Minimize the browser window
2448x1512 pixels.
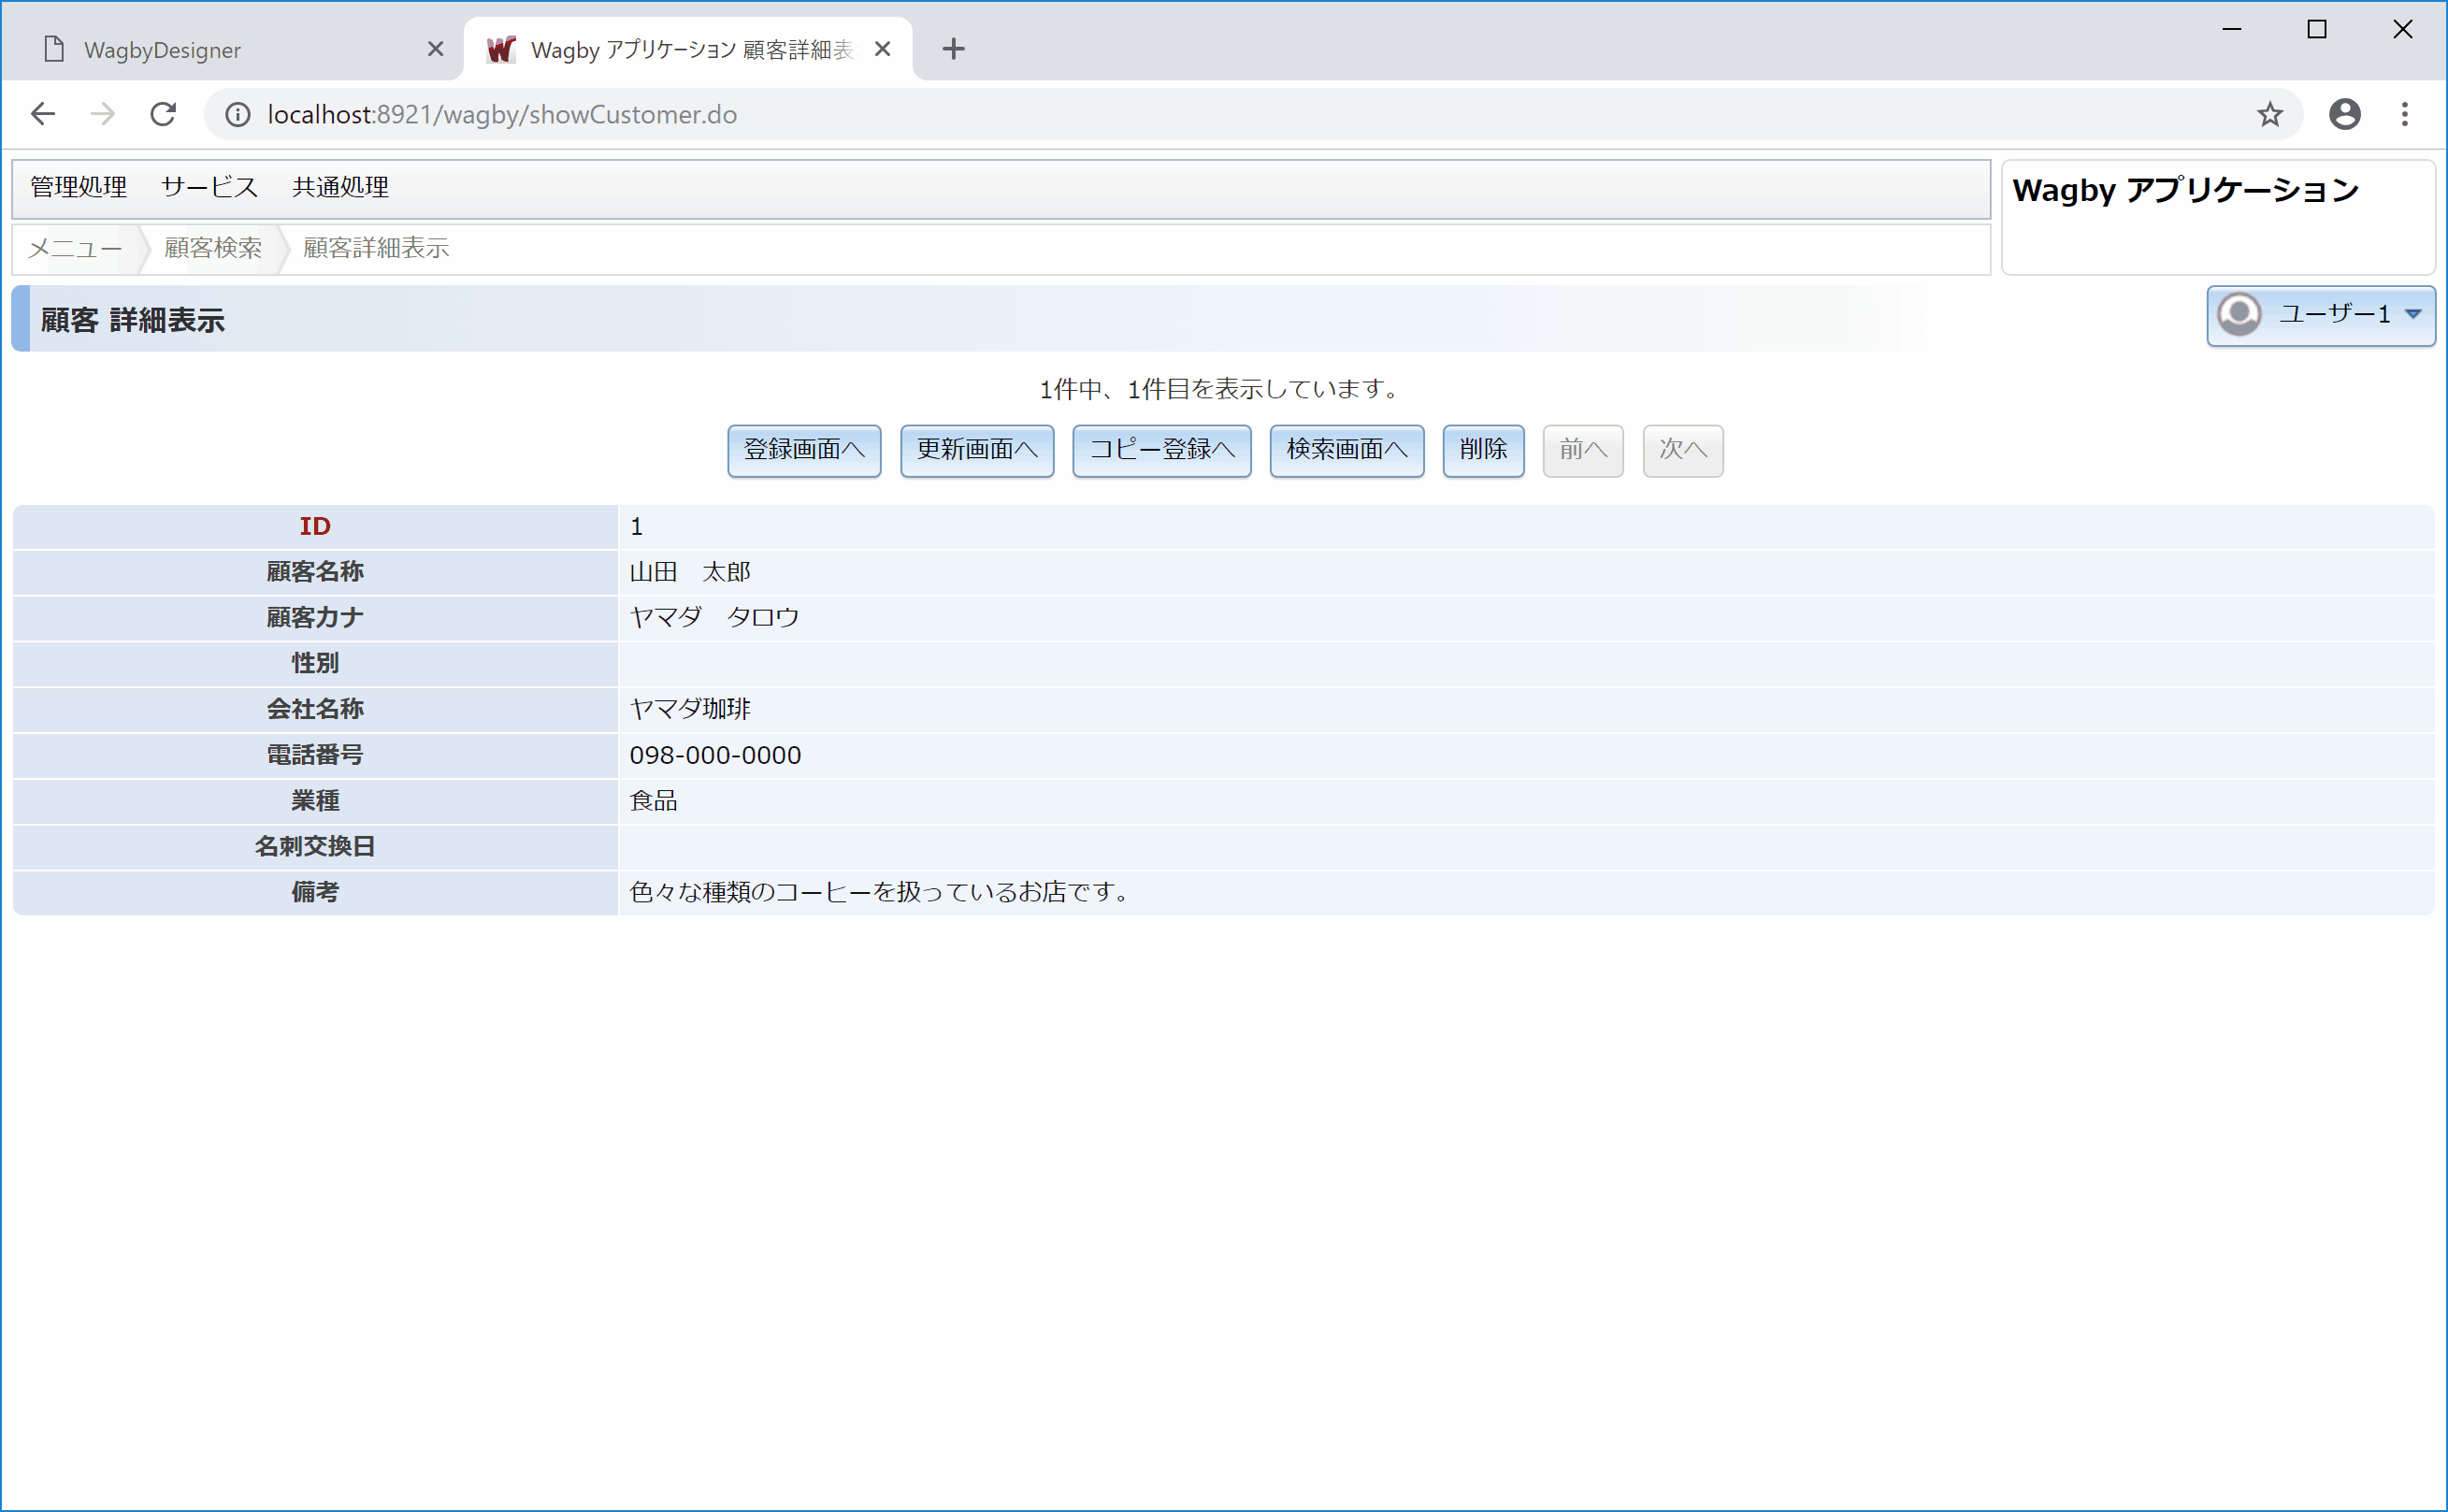pos(2232,29)
